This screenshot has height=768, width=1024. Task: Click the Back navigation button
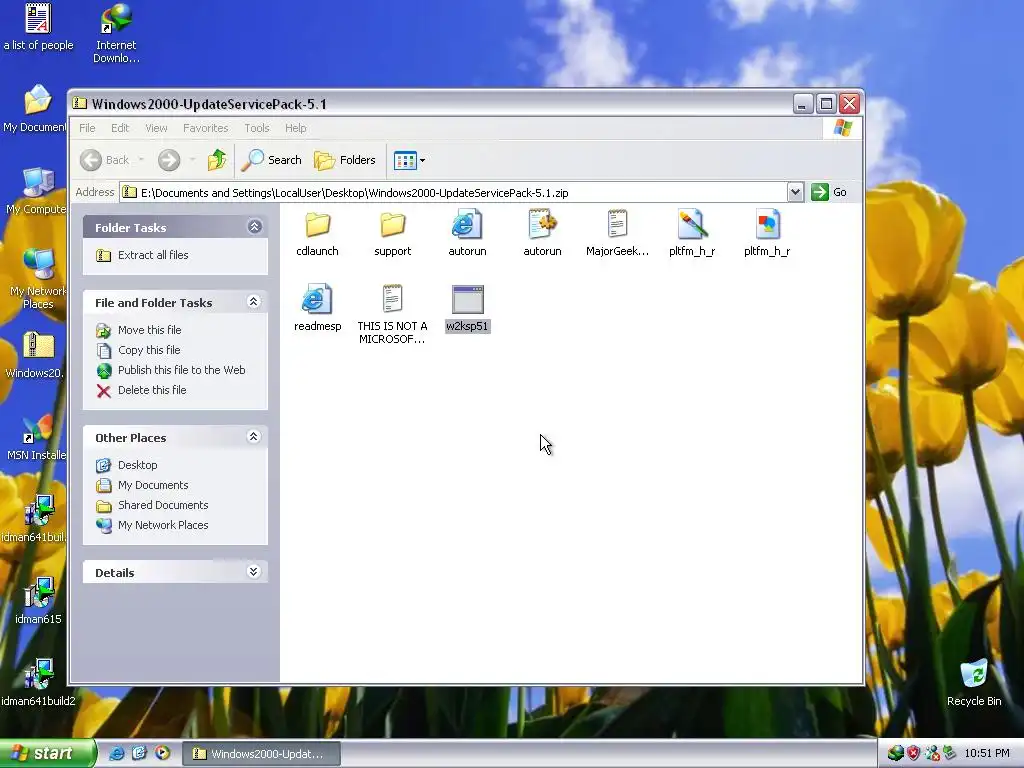106,160
